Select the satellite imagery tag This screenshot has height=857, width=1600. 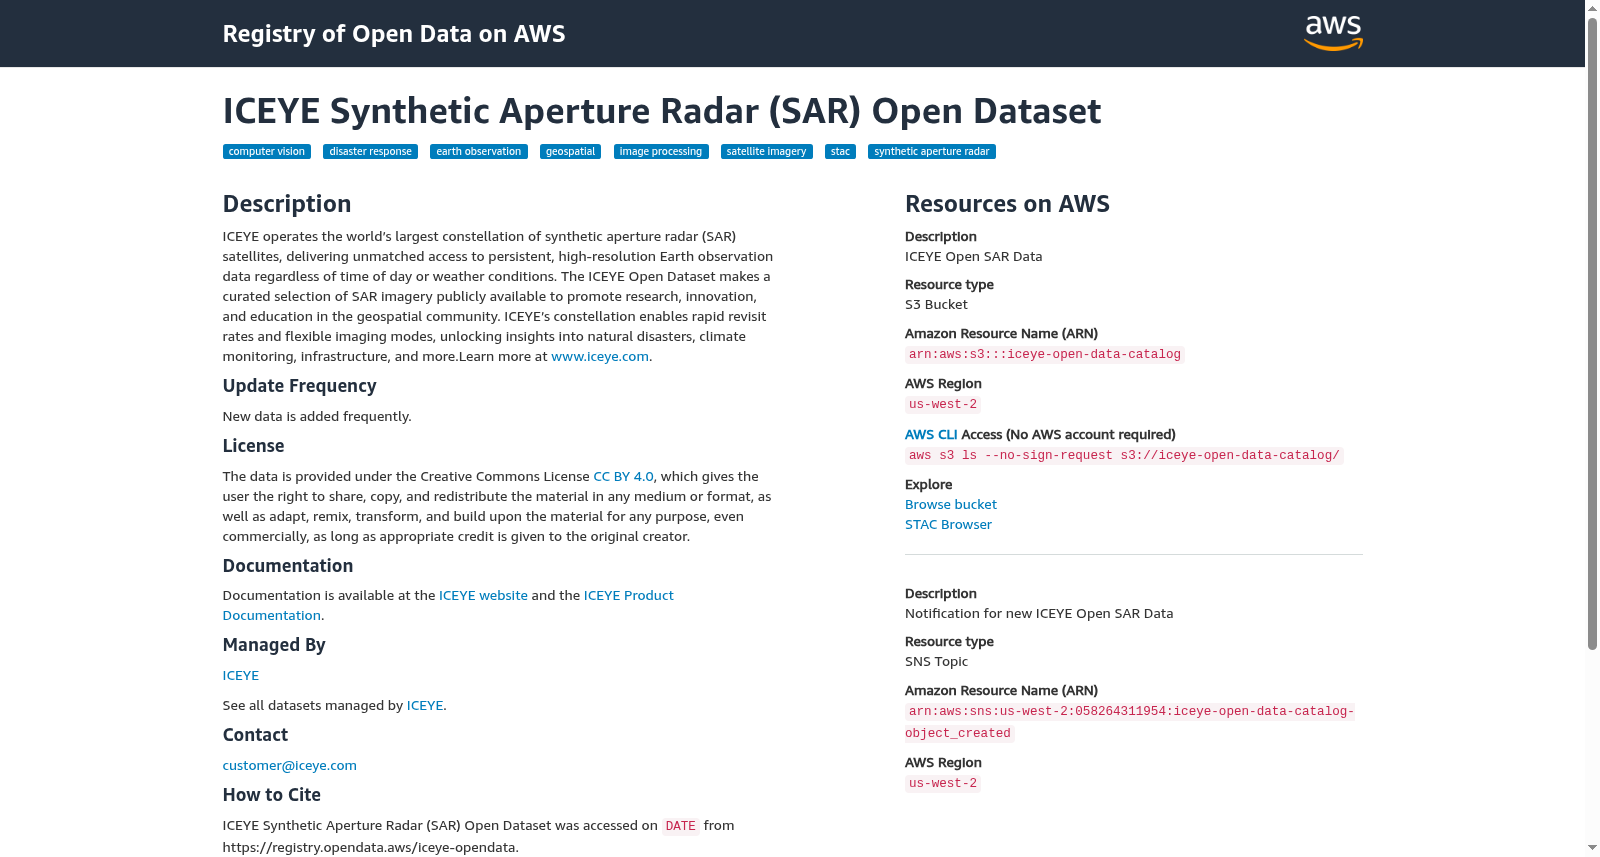766,152
